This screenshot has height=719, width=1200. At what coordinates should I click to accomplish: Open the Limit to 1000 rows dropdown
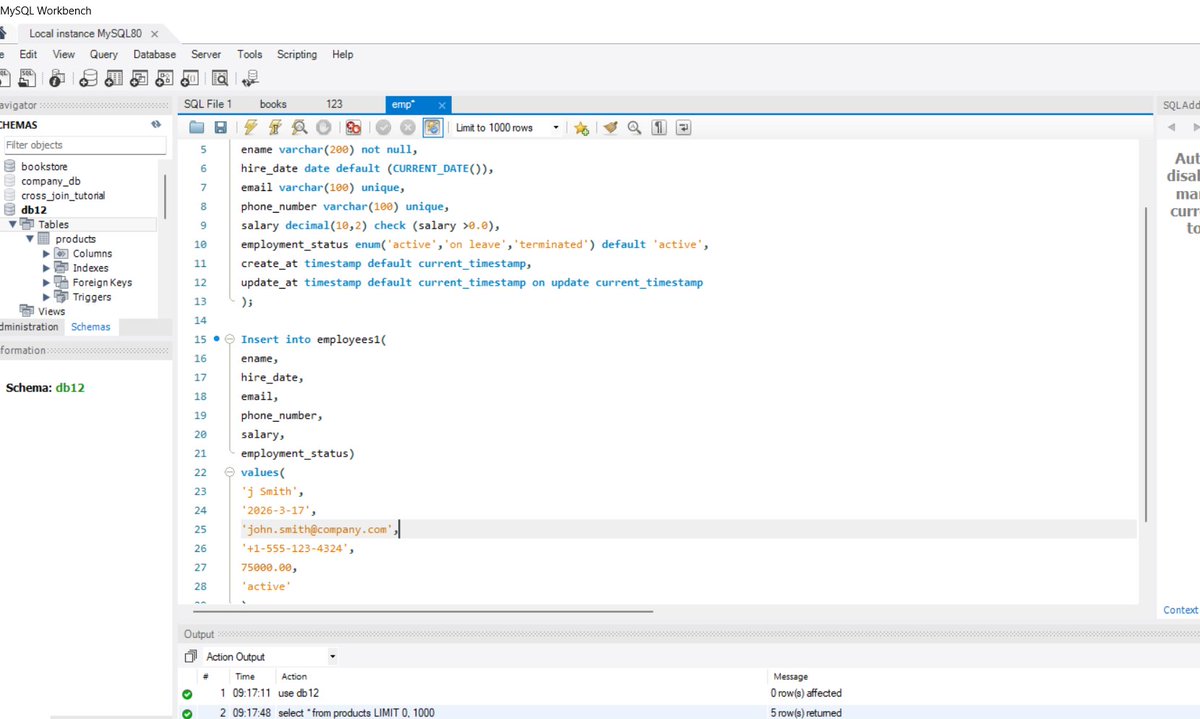(x=507, y=128)
